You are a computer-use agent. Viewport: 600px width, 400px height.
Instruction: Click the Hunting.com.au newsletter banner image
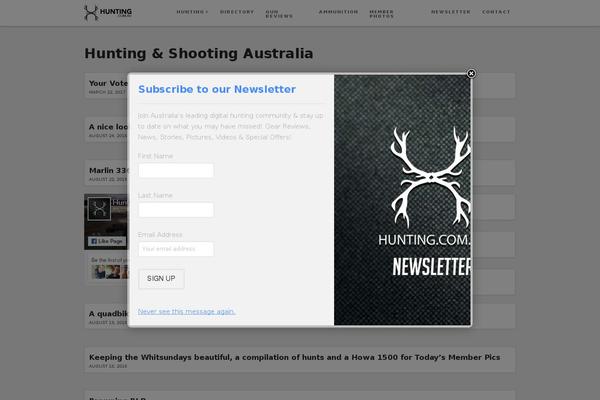pos(402,200)
